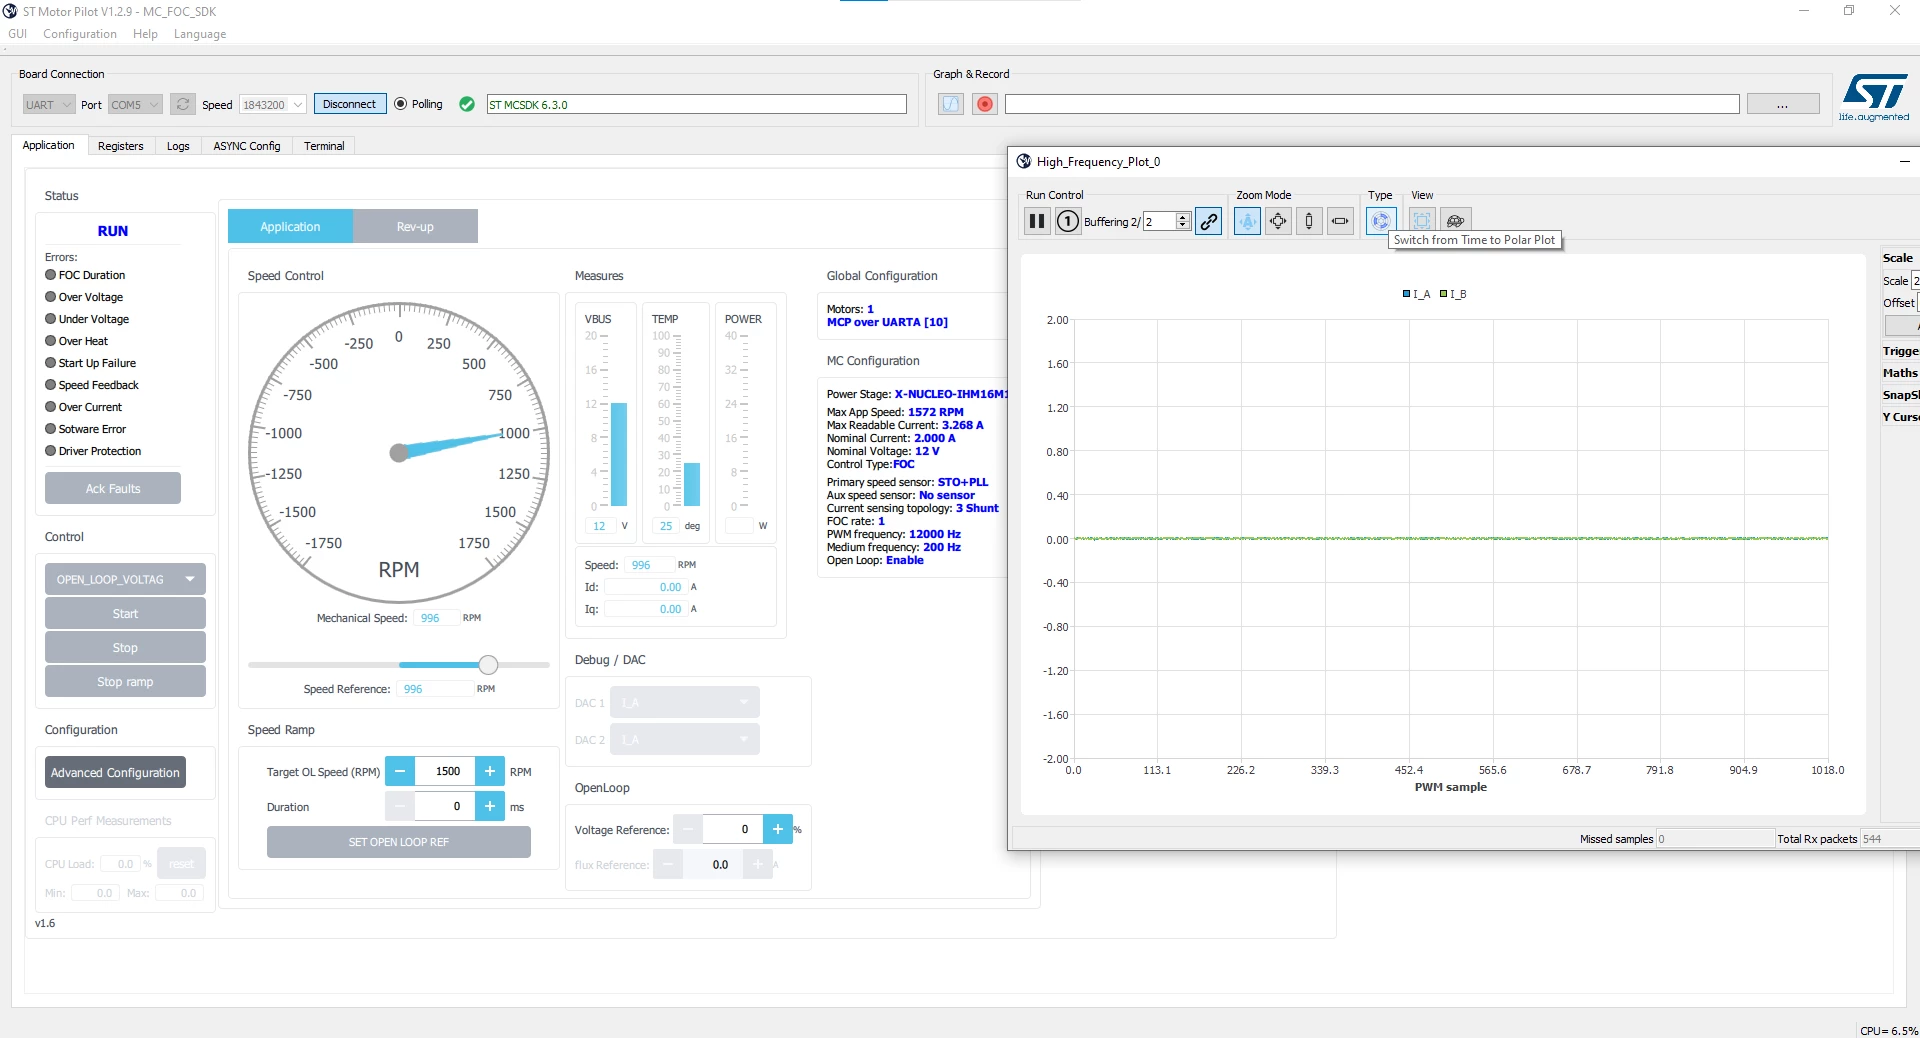Toggle the link chain icon in Run Control
The image size is (1920, 1038).
tap(1209, 221)
